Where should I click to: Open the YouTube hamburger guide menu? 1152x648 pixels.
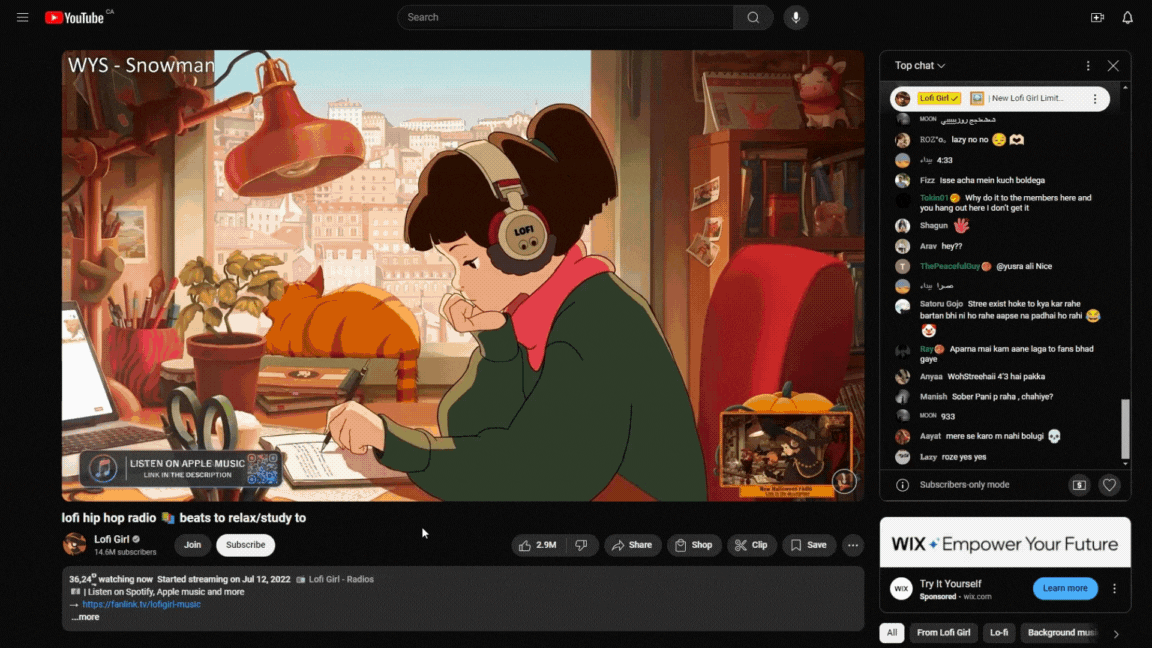click(x=23, y=17)
